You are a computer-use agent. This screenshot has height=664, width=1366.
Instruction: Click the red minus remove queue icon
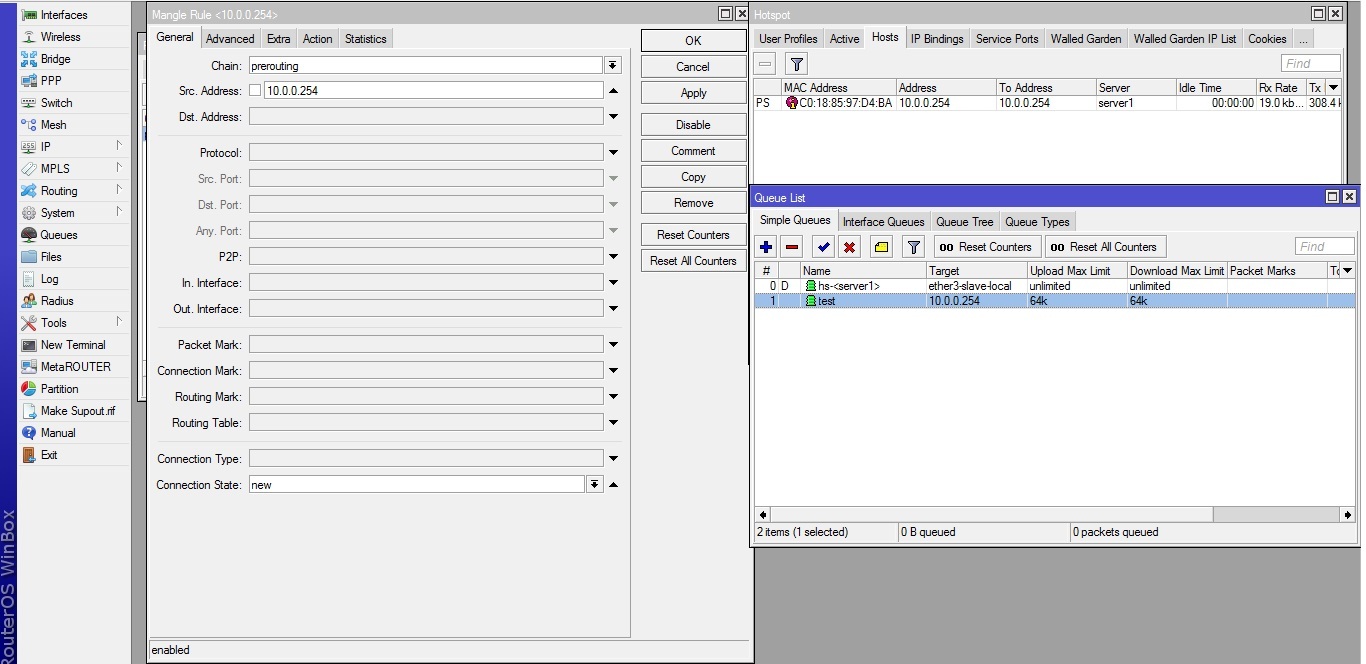click(x=792, y=247)
